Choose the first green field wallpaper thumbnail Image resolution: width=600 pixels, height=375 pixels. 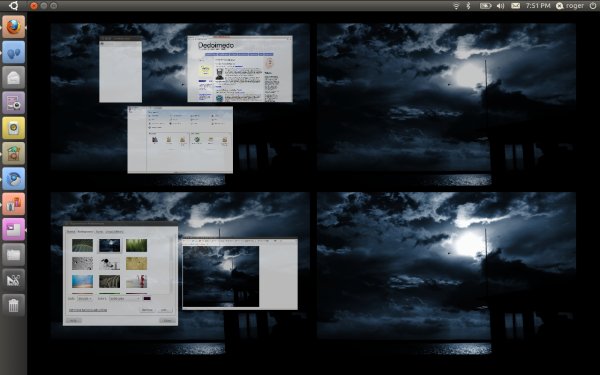(x=82, y=245)
